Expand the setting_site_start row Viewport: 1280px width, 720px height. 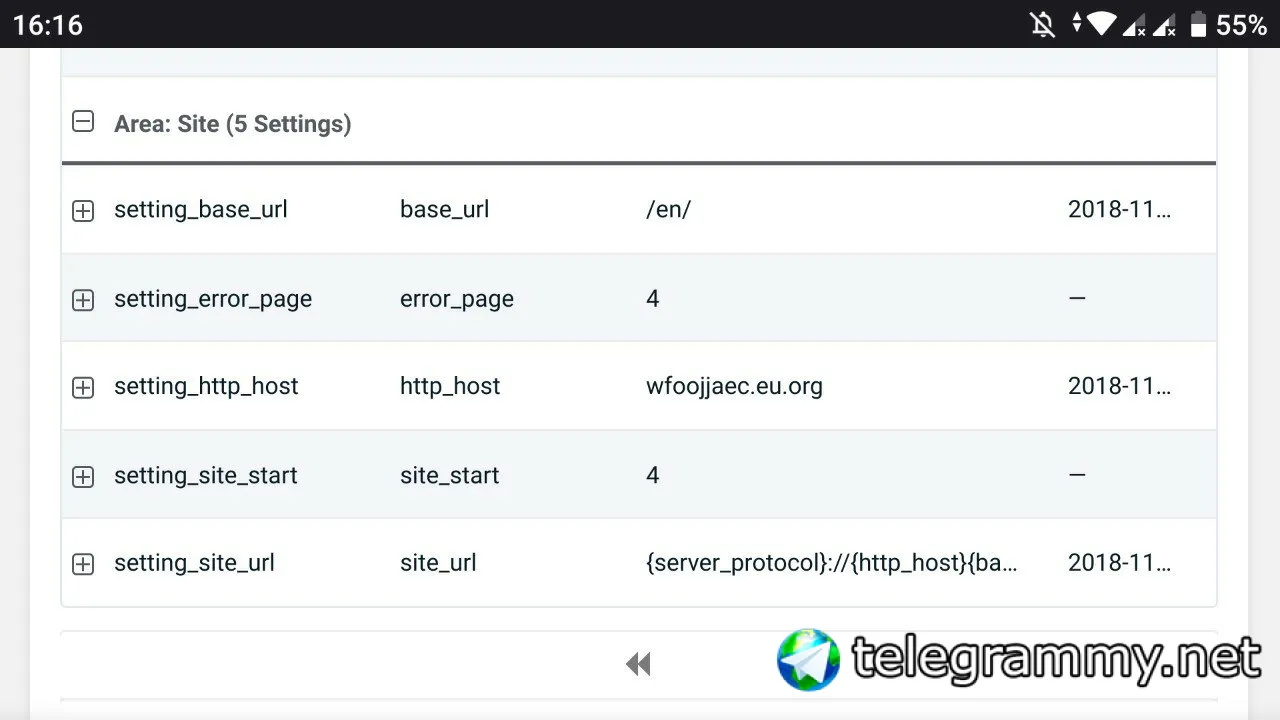[x=83, y=477]
